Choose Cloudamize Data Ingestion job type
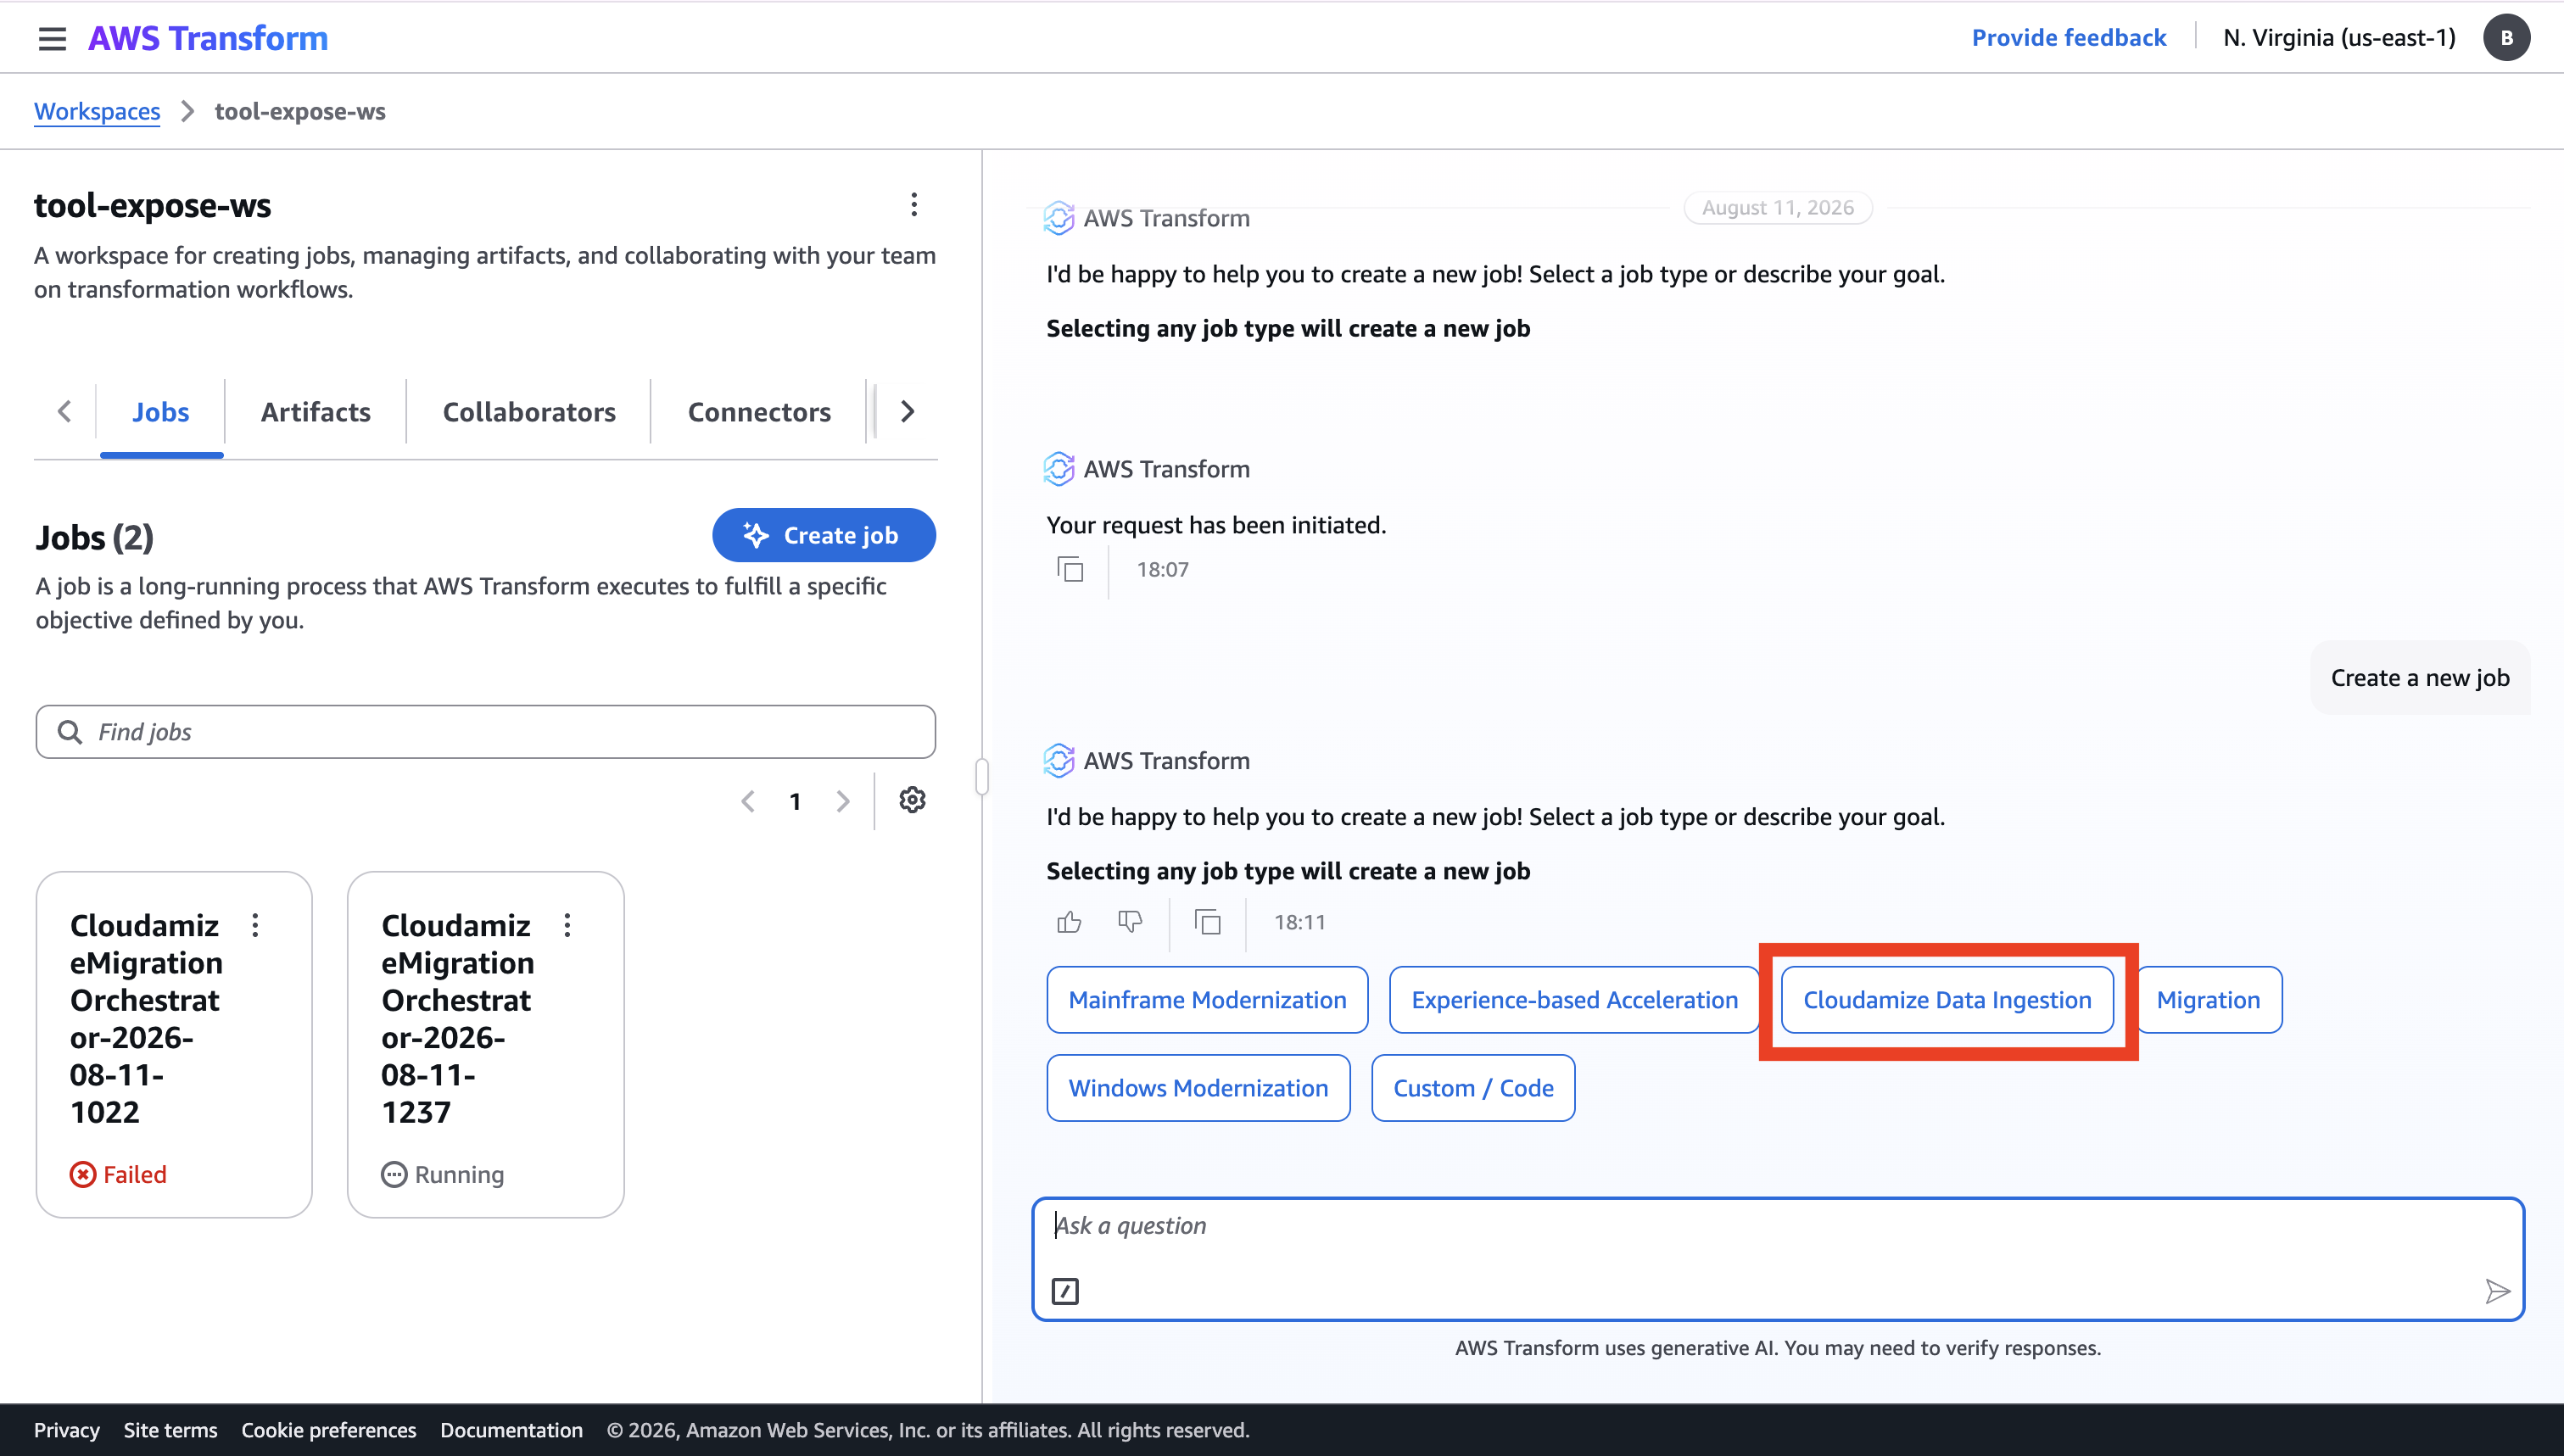Viewport: 2564px width, 1456px height. 1947,999
